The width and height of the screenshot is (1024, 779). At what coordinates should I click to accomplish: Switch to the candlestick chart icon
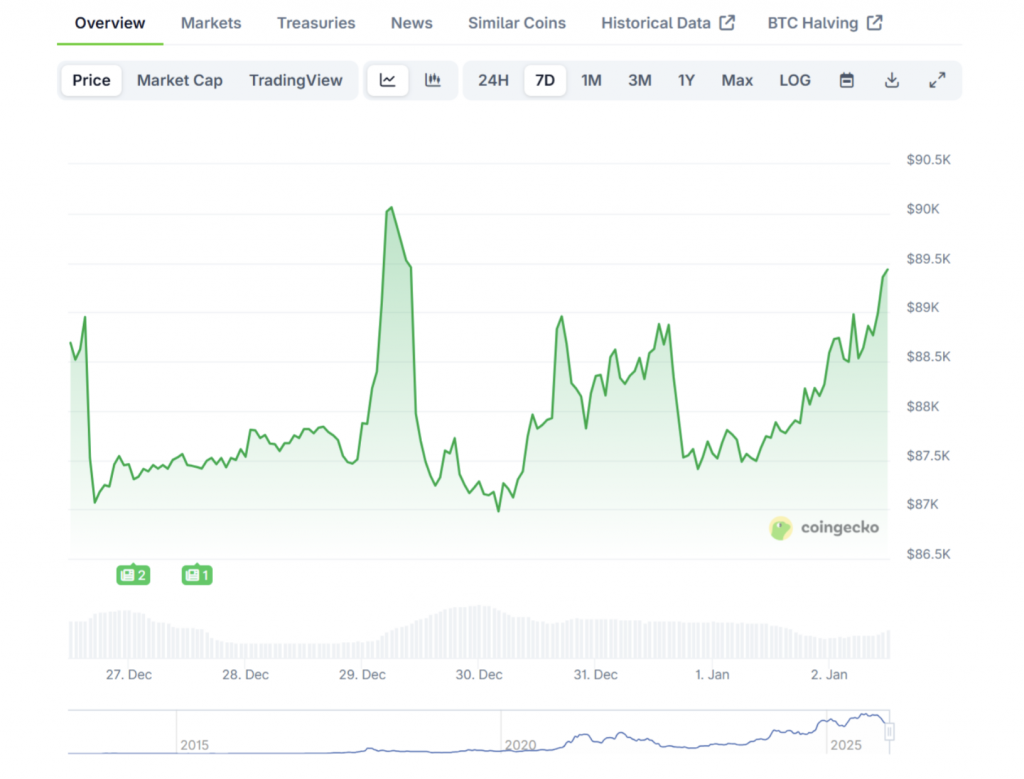[433, 80]
